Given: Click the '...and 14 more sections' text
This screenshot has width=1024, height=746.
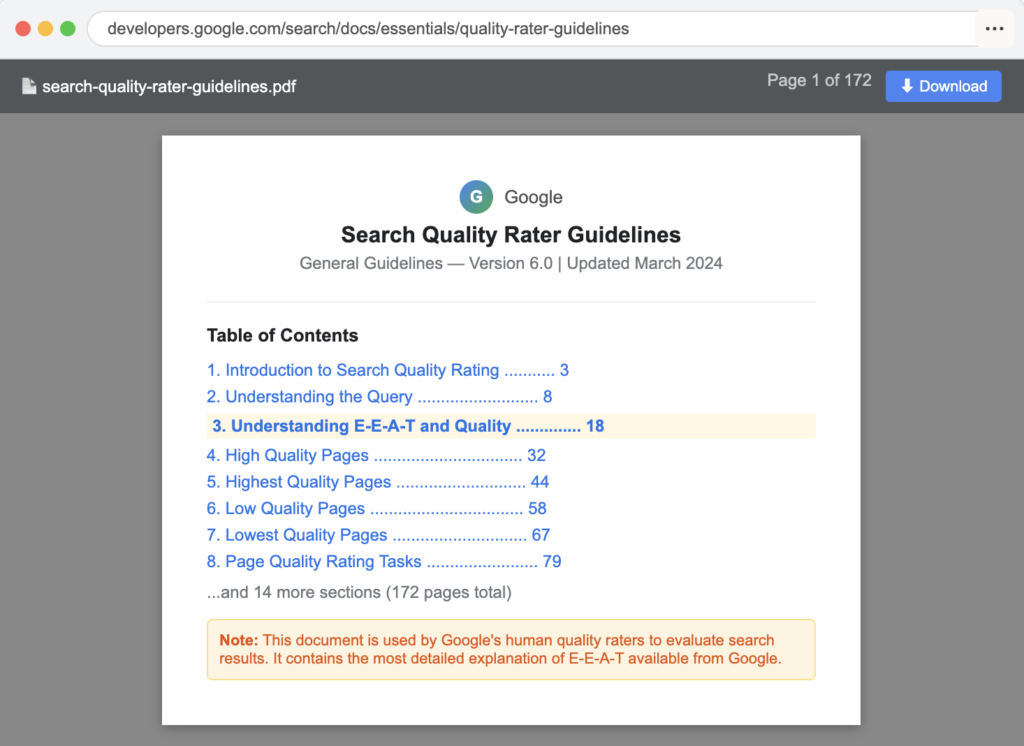Looking at the screenshot, I should (359, 592).
